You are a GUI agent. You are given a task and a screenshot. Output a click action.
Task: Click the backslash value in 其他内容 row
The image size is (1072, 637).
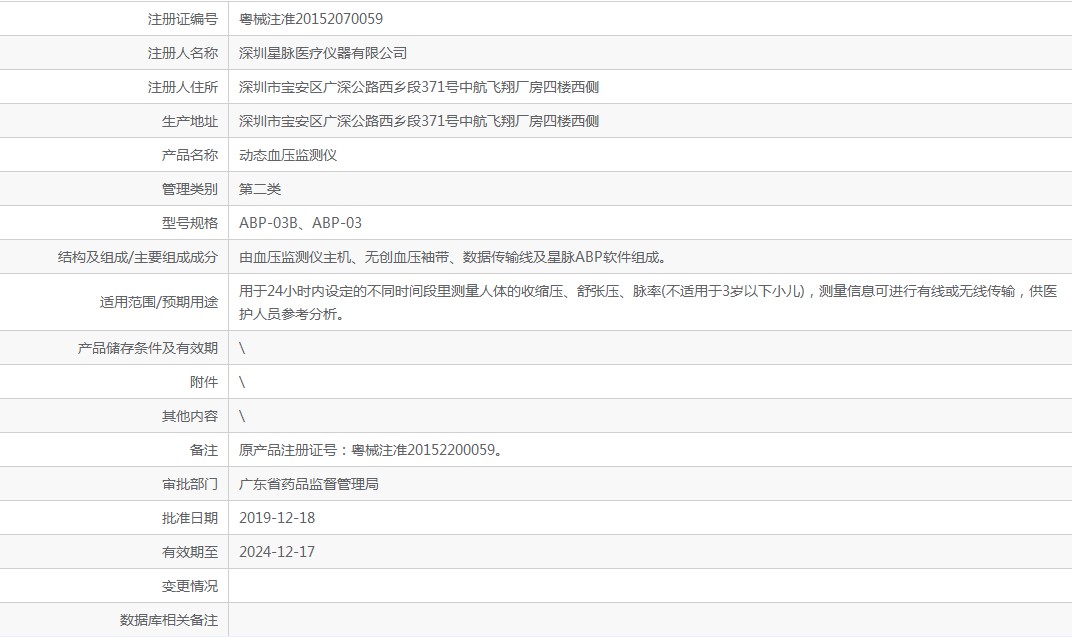(242, 416)
